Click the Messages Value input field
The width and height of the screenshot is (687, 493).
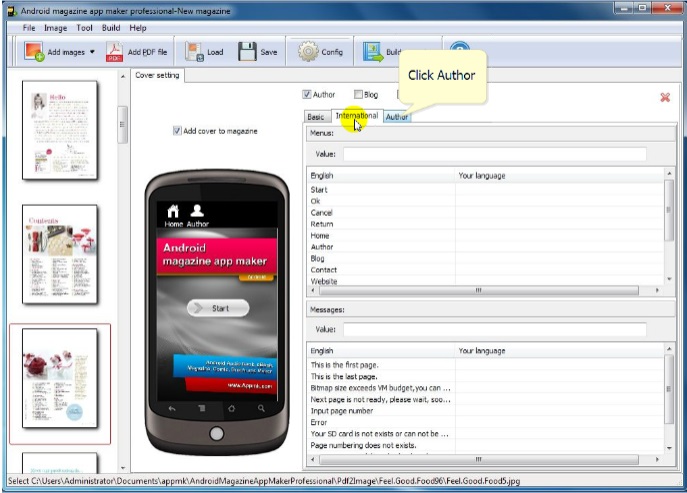pos(495,329)
